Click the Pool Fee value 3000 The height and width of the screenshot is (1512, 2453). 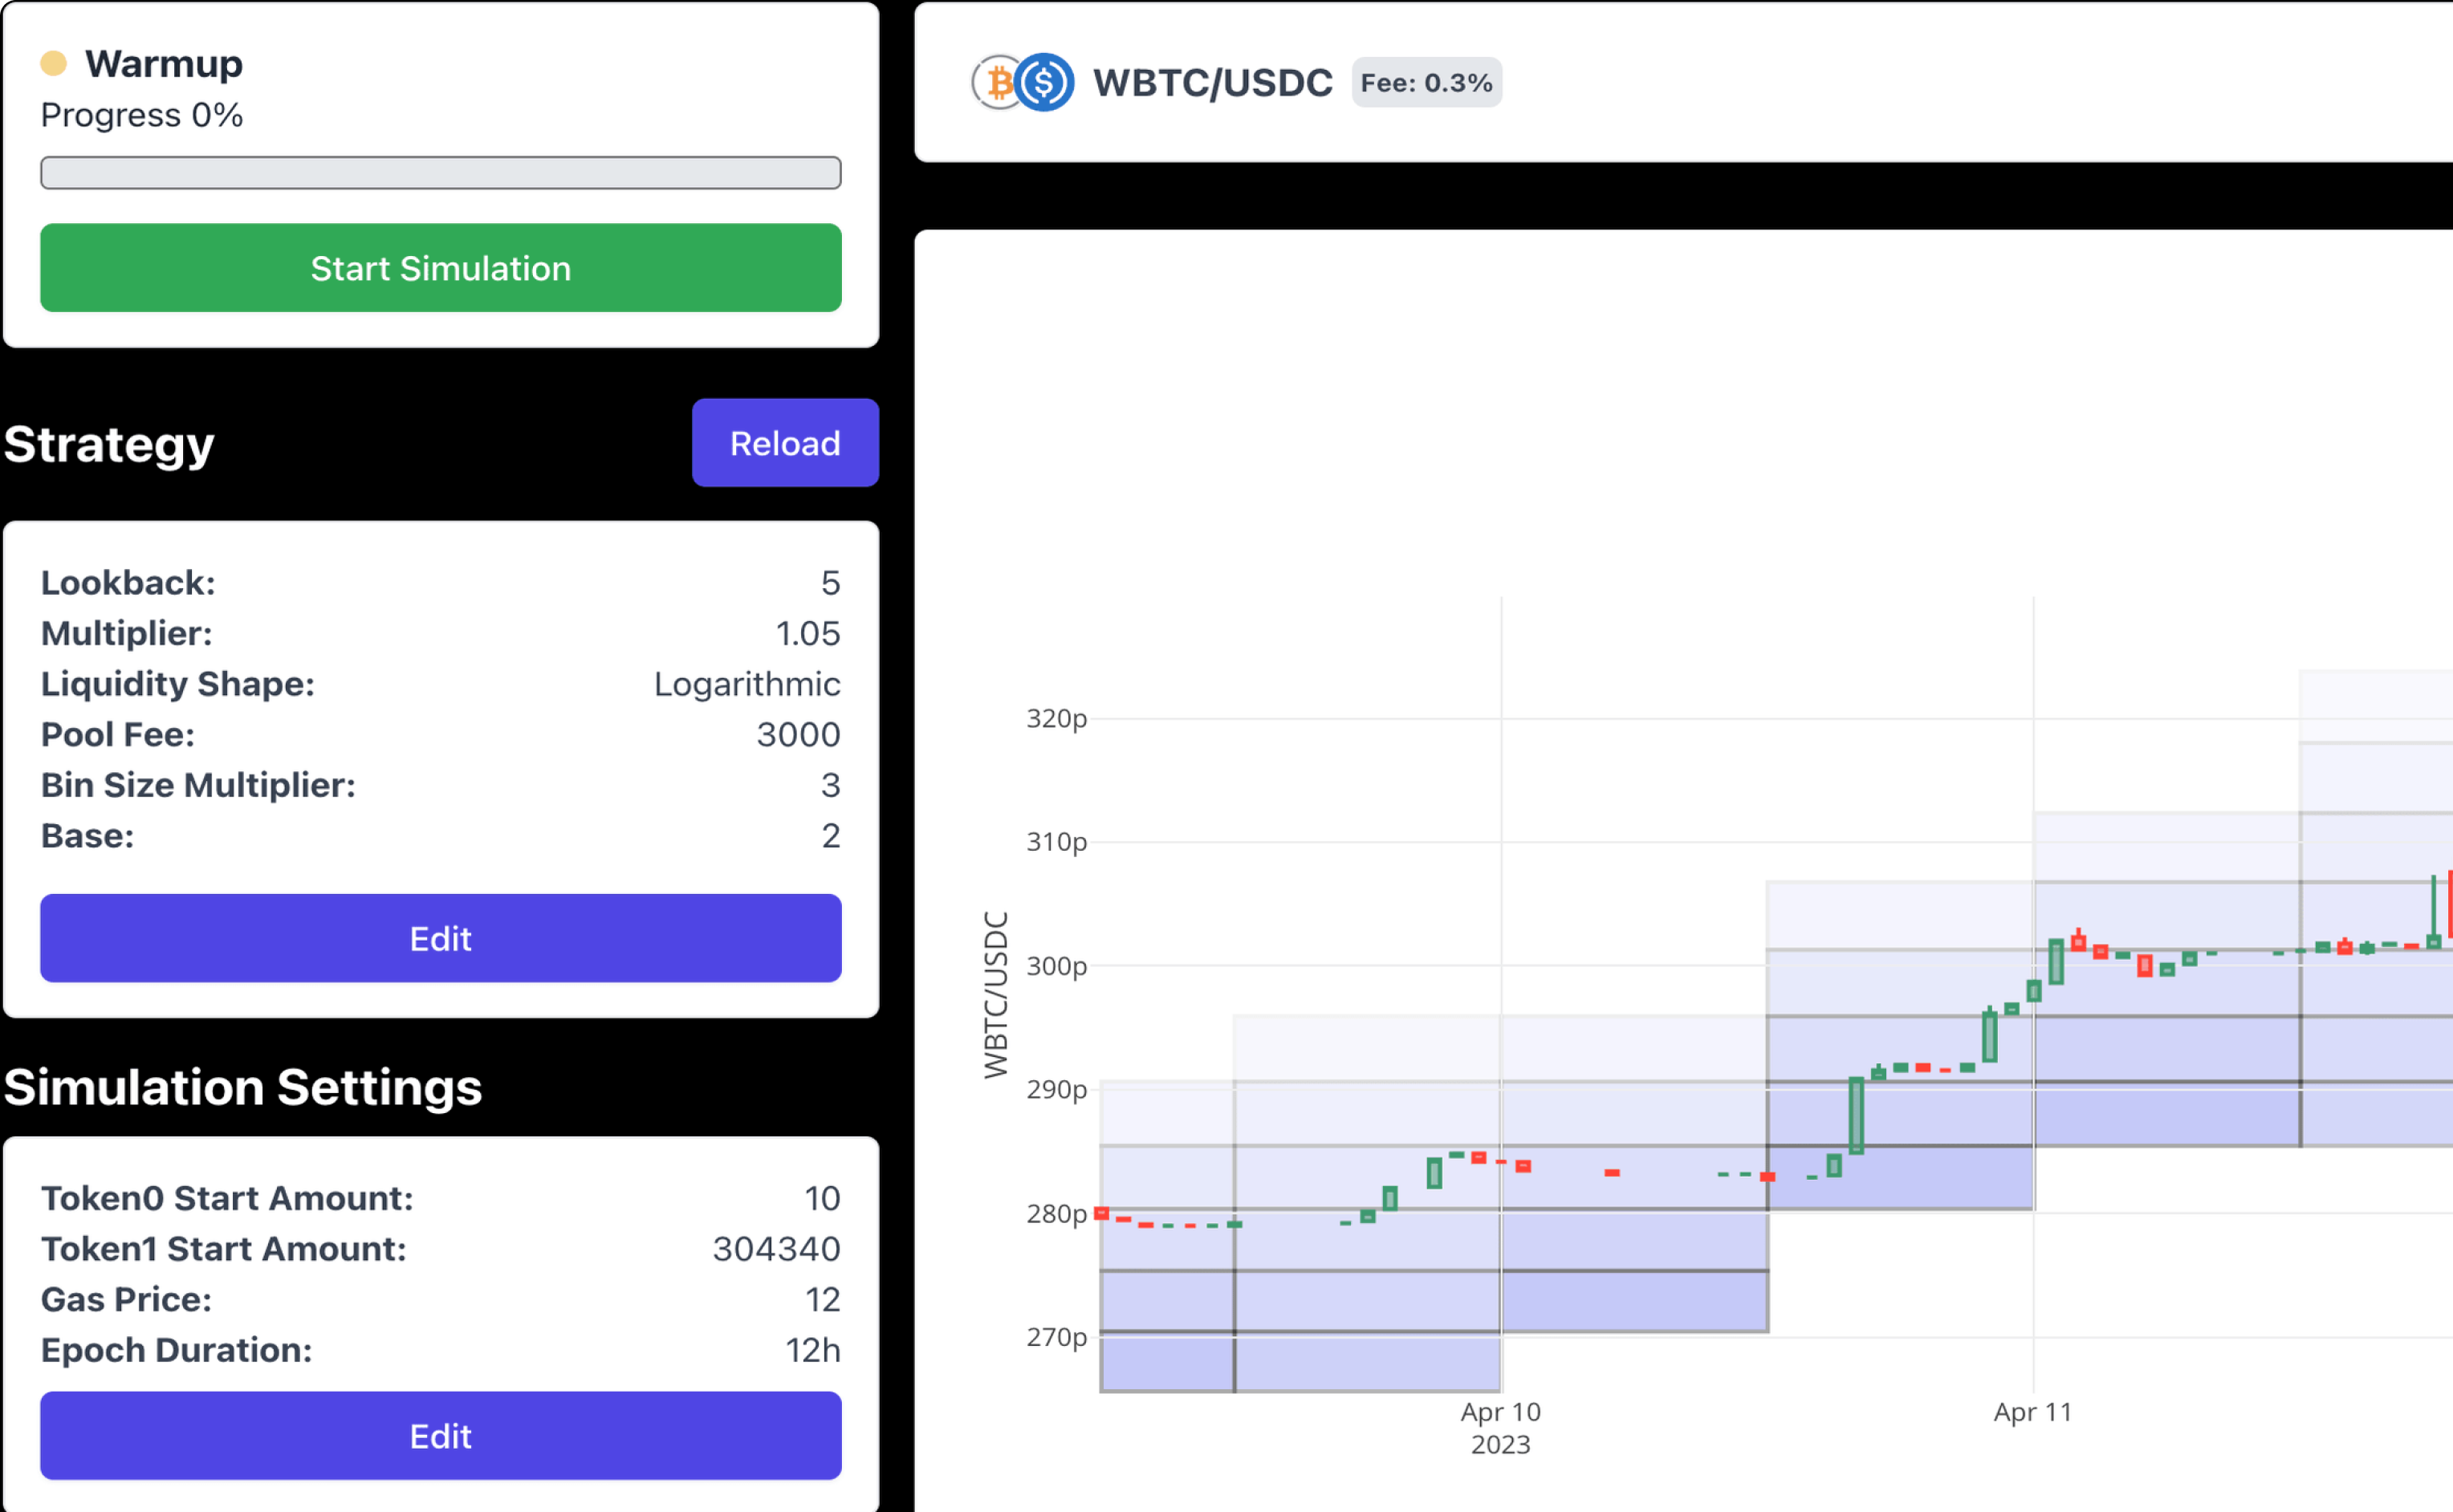(x=798, y=735)
